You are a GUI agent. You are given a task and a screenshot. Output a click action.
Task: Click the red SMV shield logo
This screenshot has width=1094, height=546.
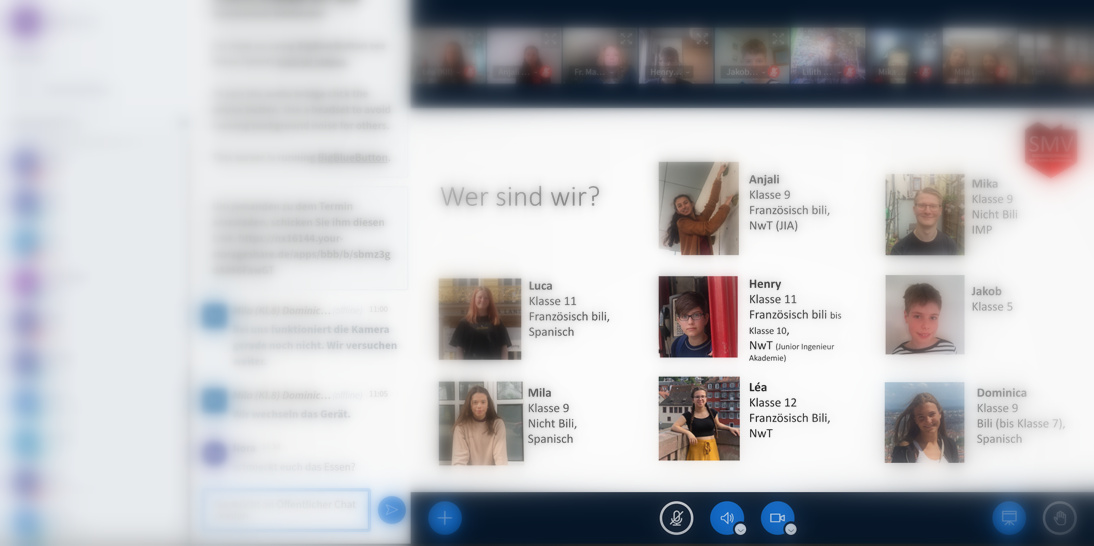tap(1049, 149)
